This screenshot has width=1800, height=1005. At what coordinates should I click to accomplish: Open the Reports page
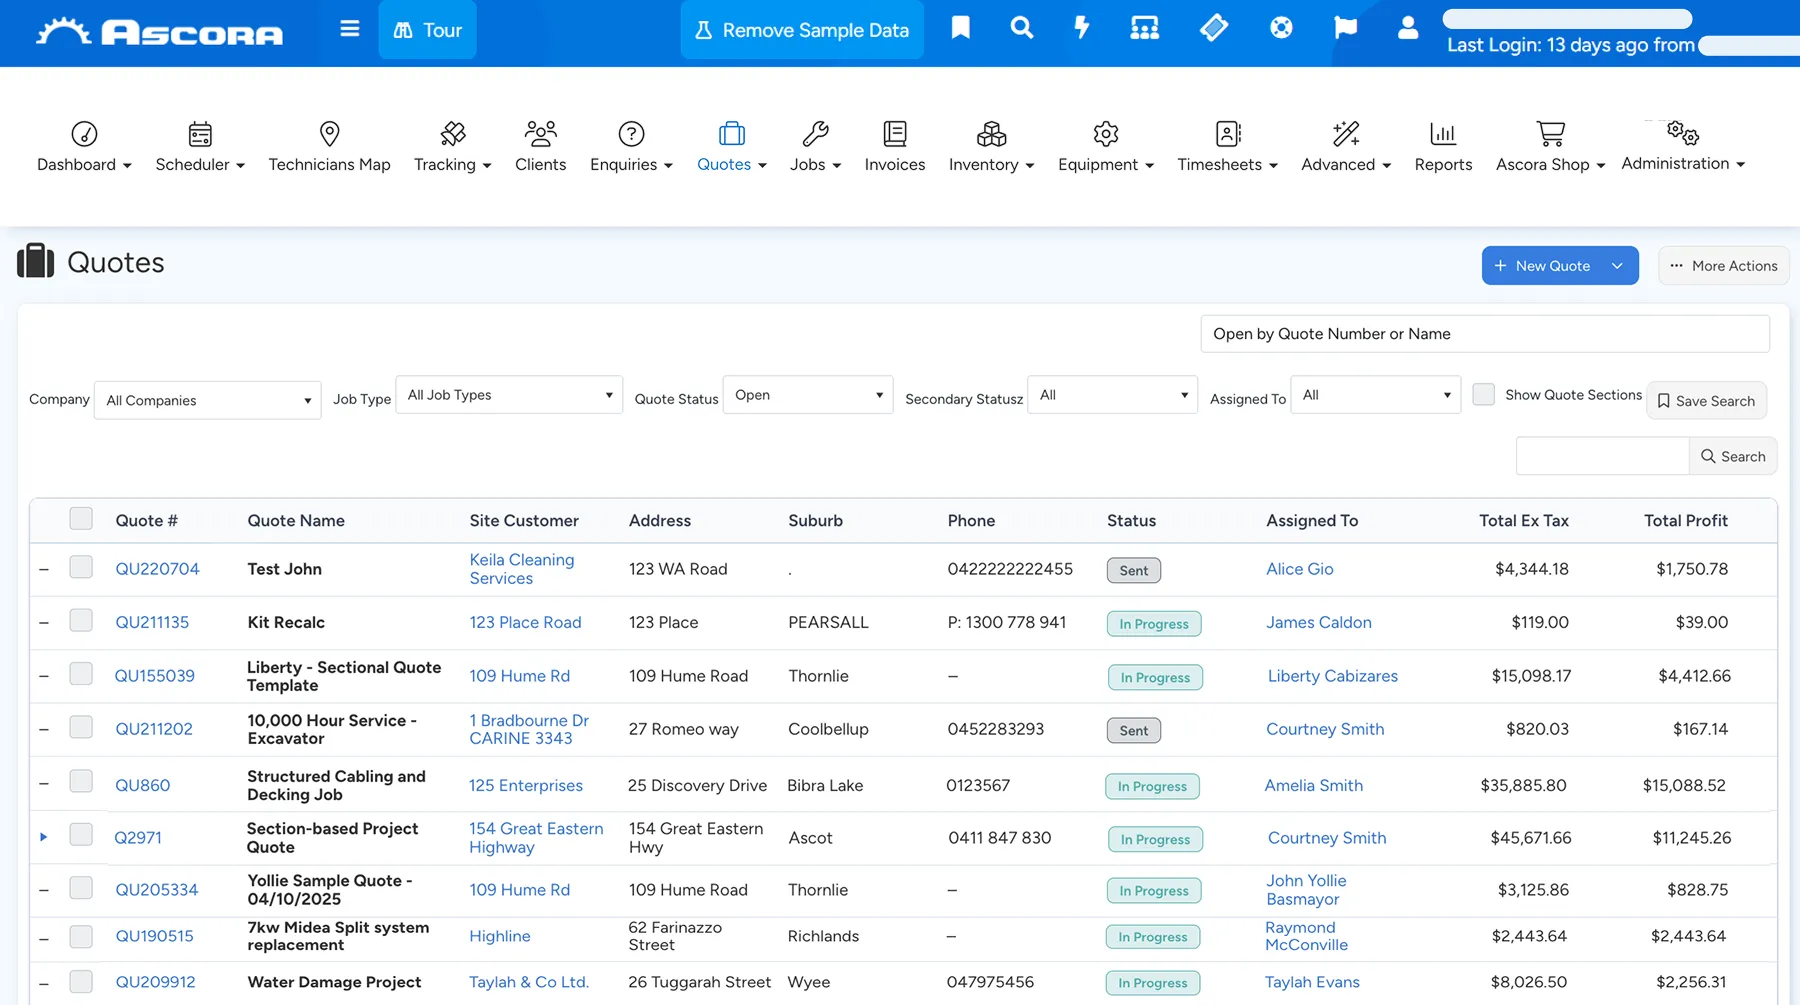tap(1443, 146)
